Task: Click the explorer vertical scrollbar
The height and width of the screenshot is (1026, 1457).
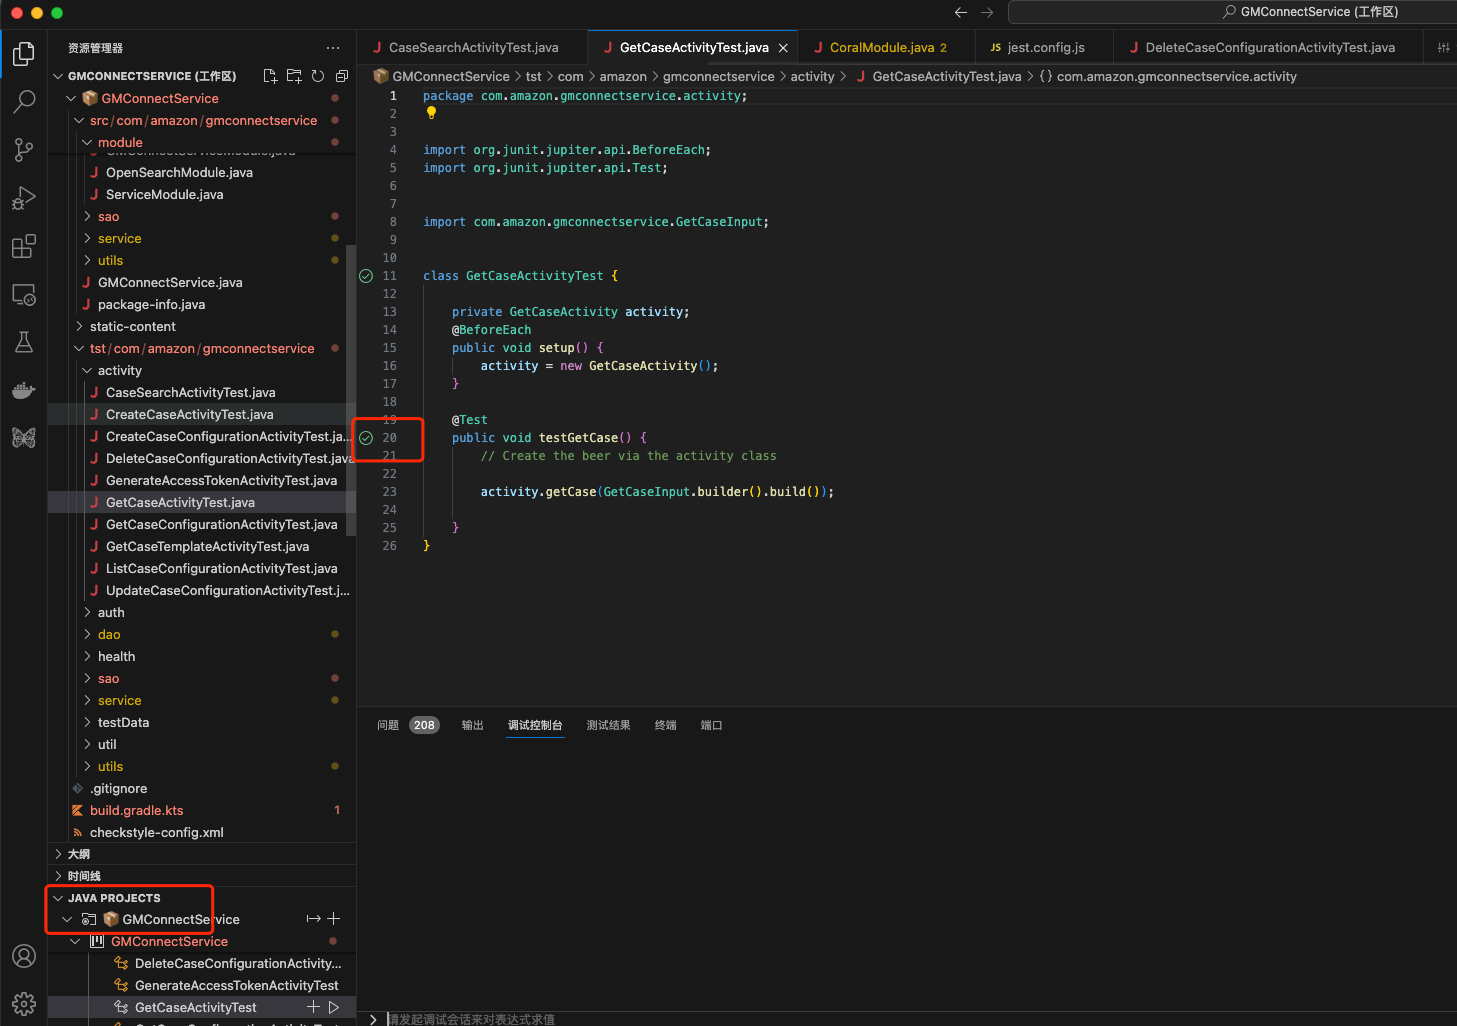Action: point(351,390)
